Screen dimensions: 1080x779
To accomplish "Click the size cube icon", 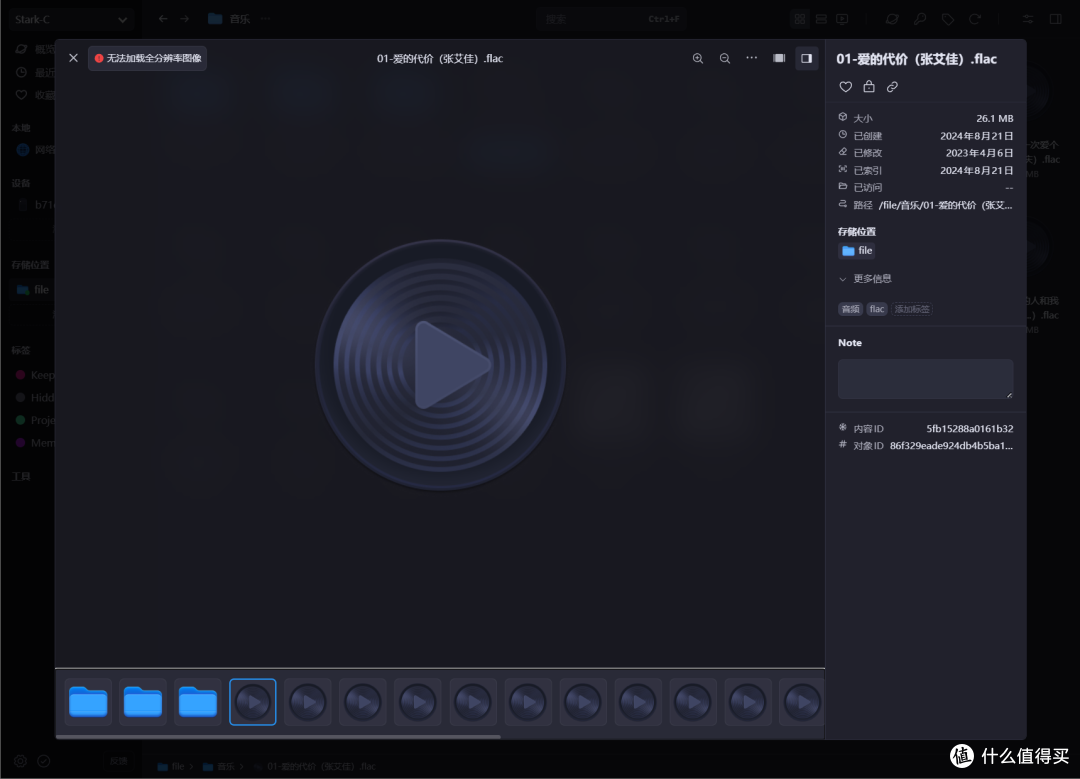I will pyautogui.click(x=842, y=117).
